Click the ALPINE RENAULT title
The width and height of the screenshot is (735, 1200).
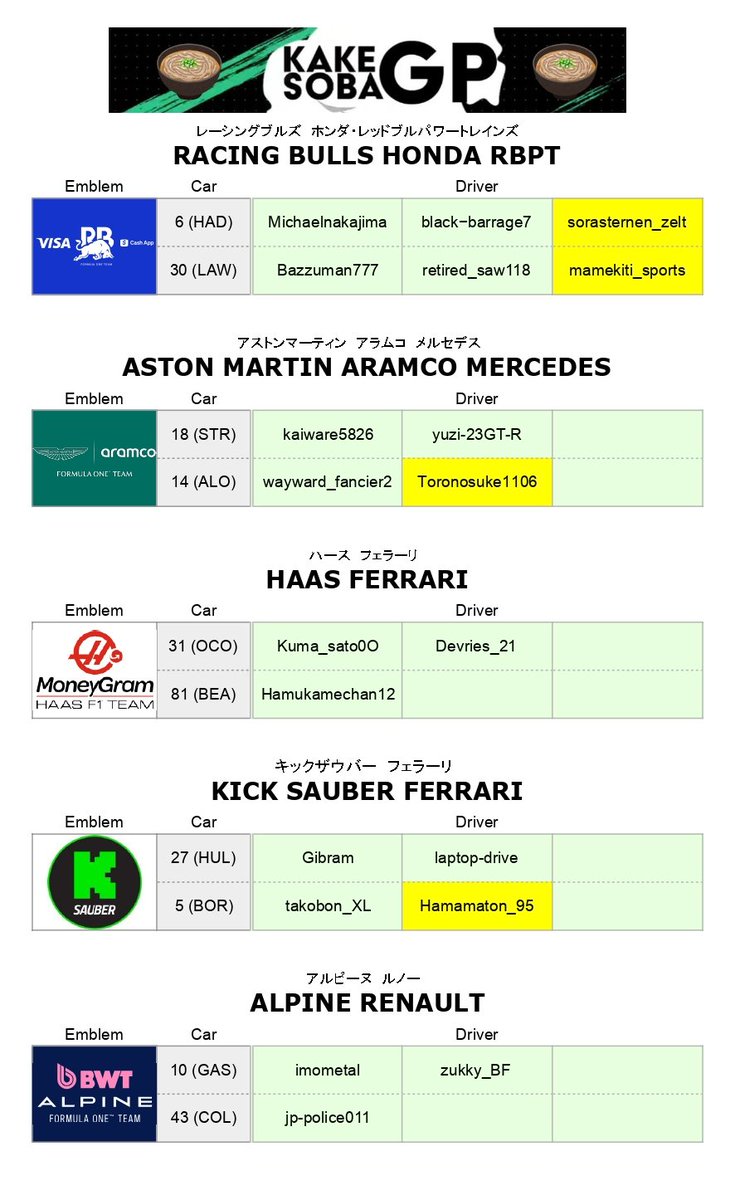[367, 1003]
